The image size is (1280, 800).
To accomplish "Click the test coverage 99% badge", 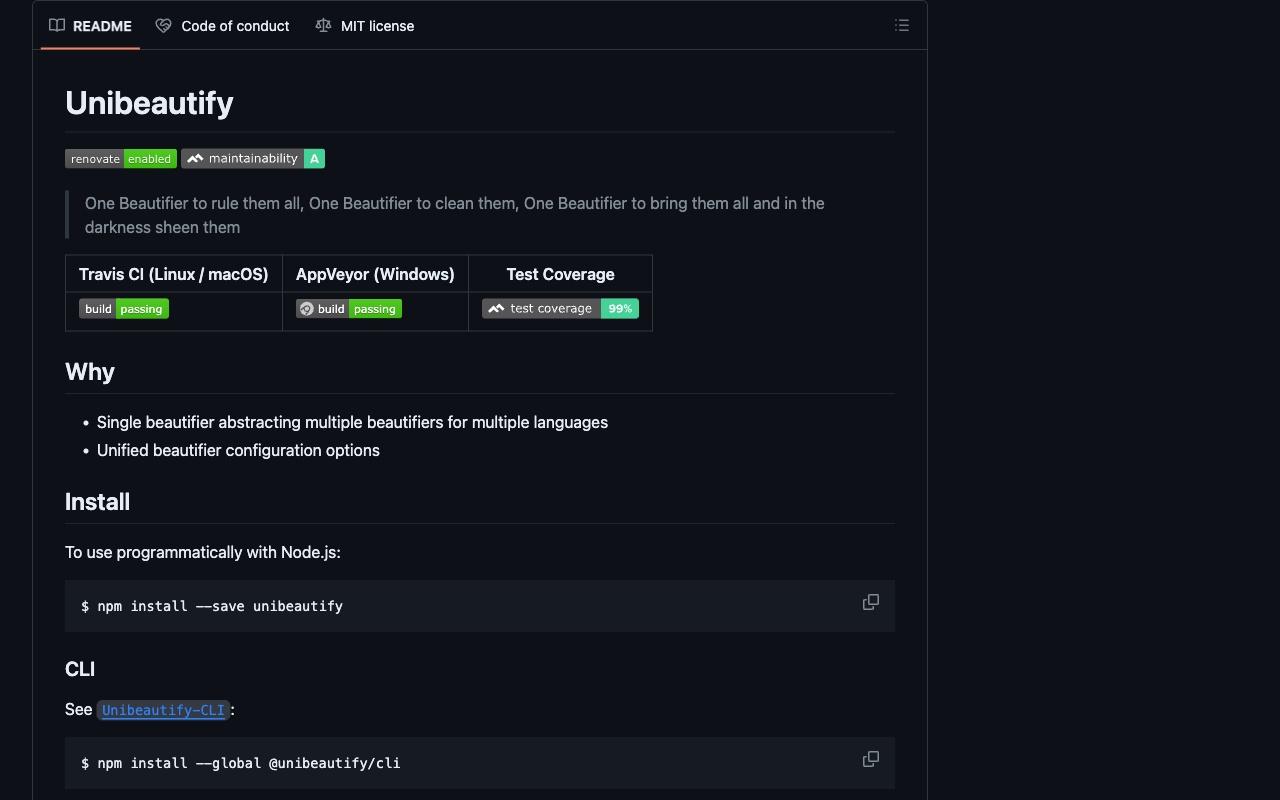I will 560,309.
